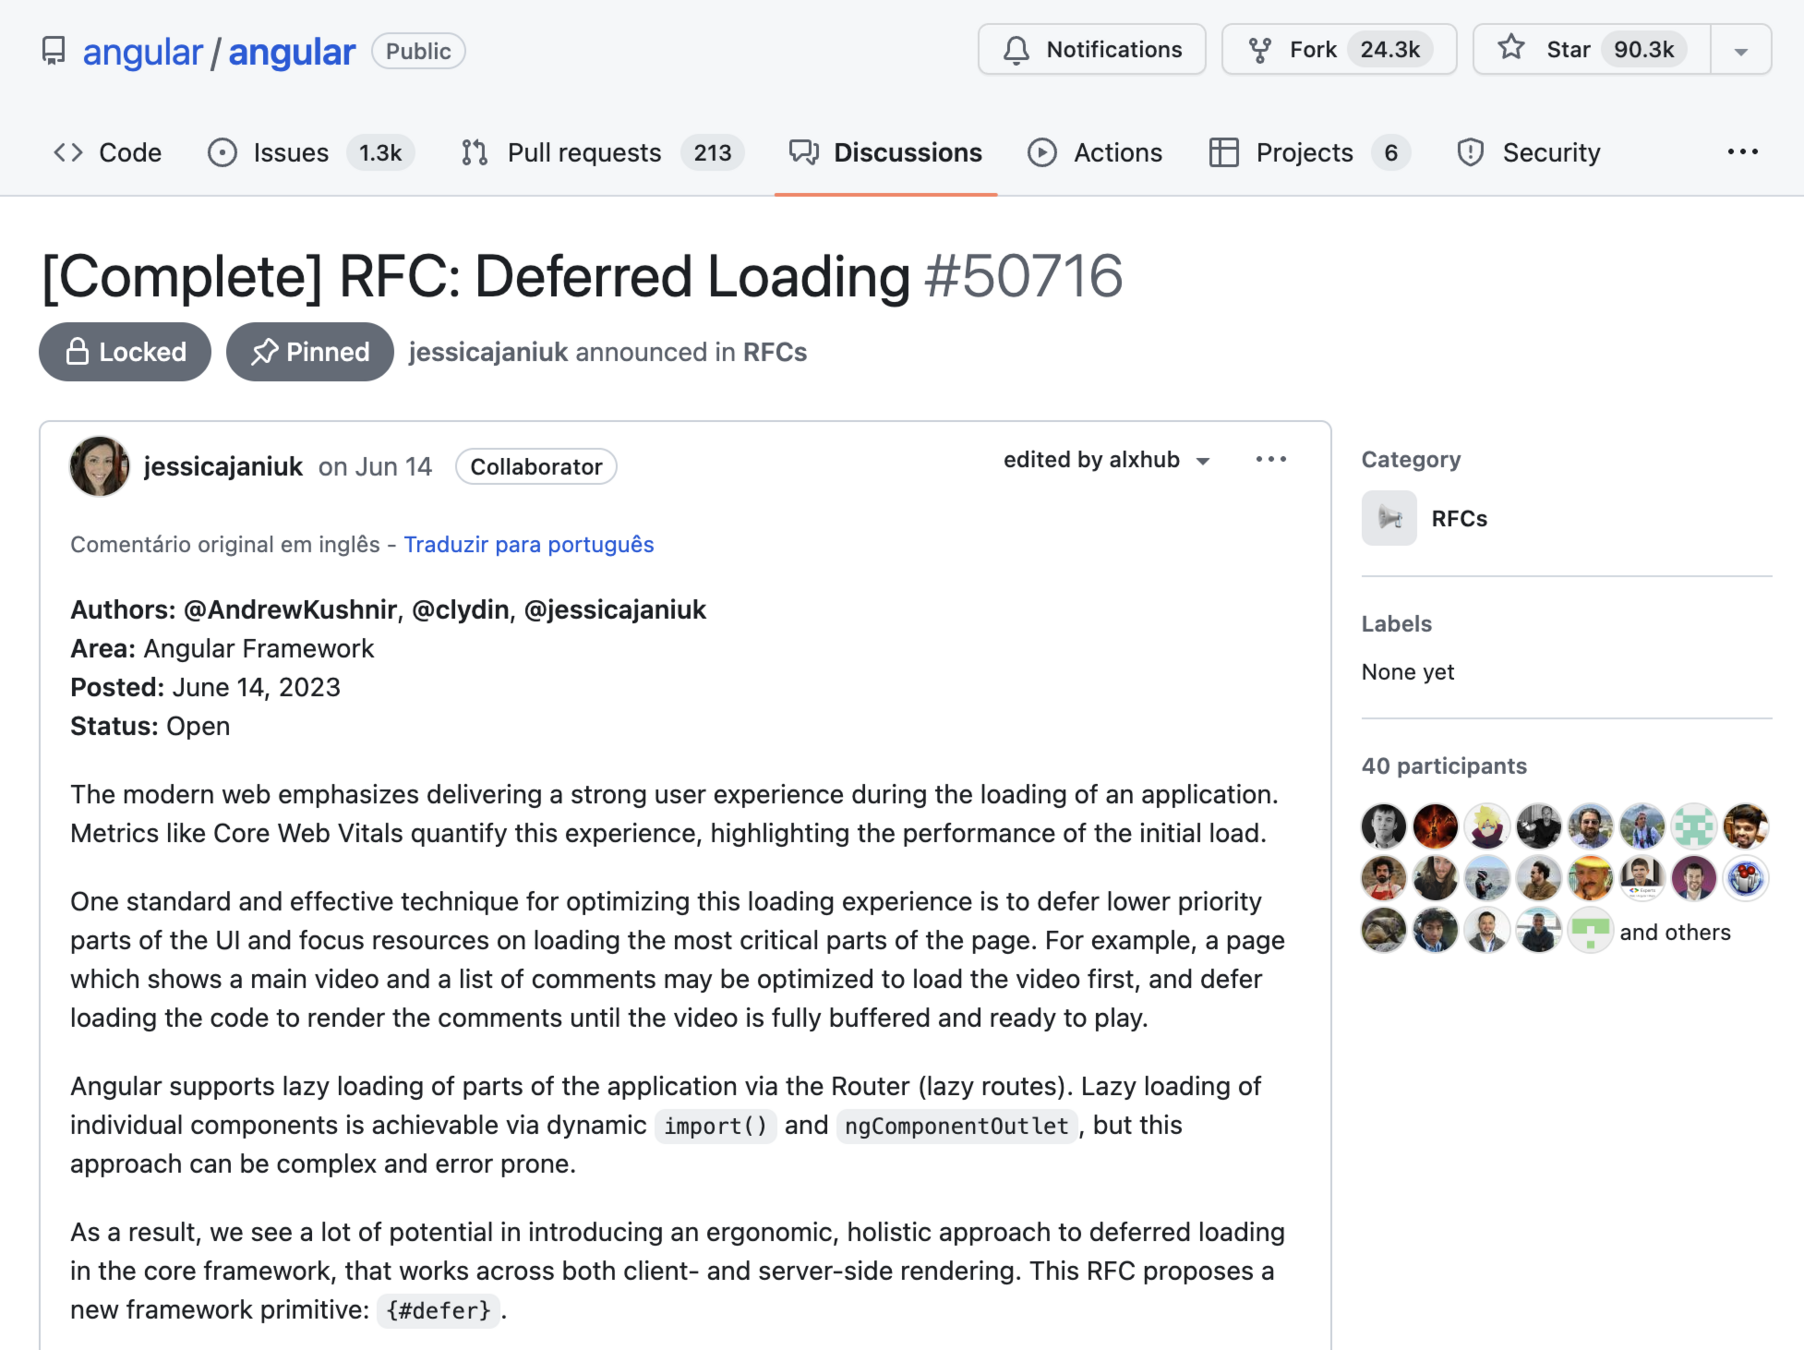1804x1350 pixels.
Task: Switch to the Code tab
Action: click(108, 152)
